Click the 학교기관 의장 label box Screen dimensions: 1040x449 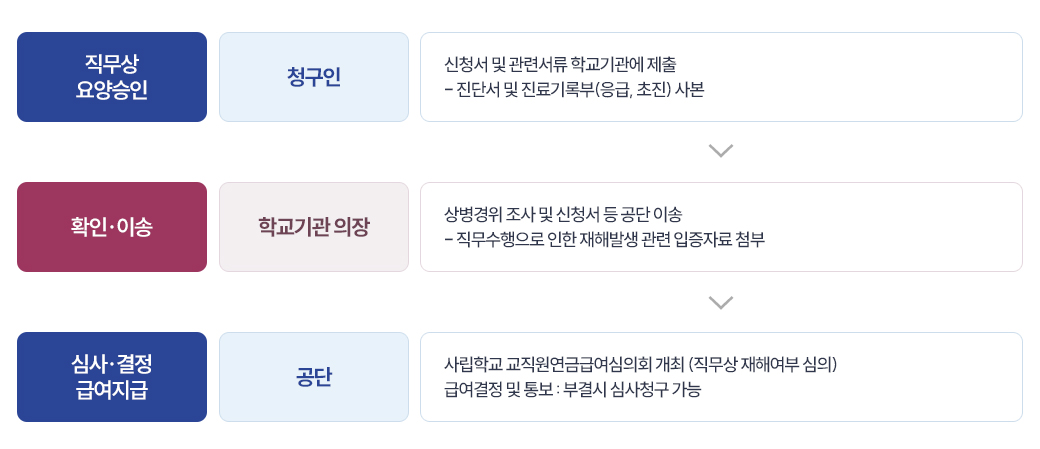(x=314, y=227)
